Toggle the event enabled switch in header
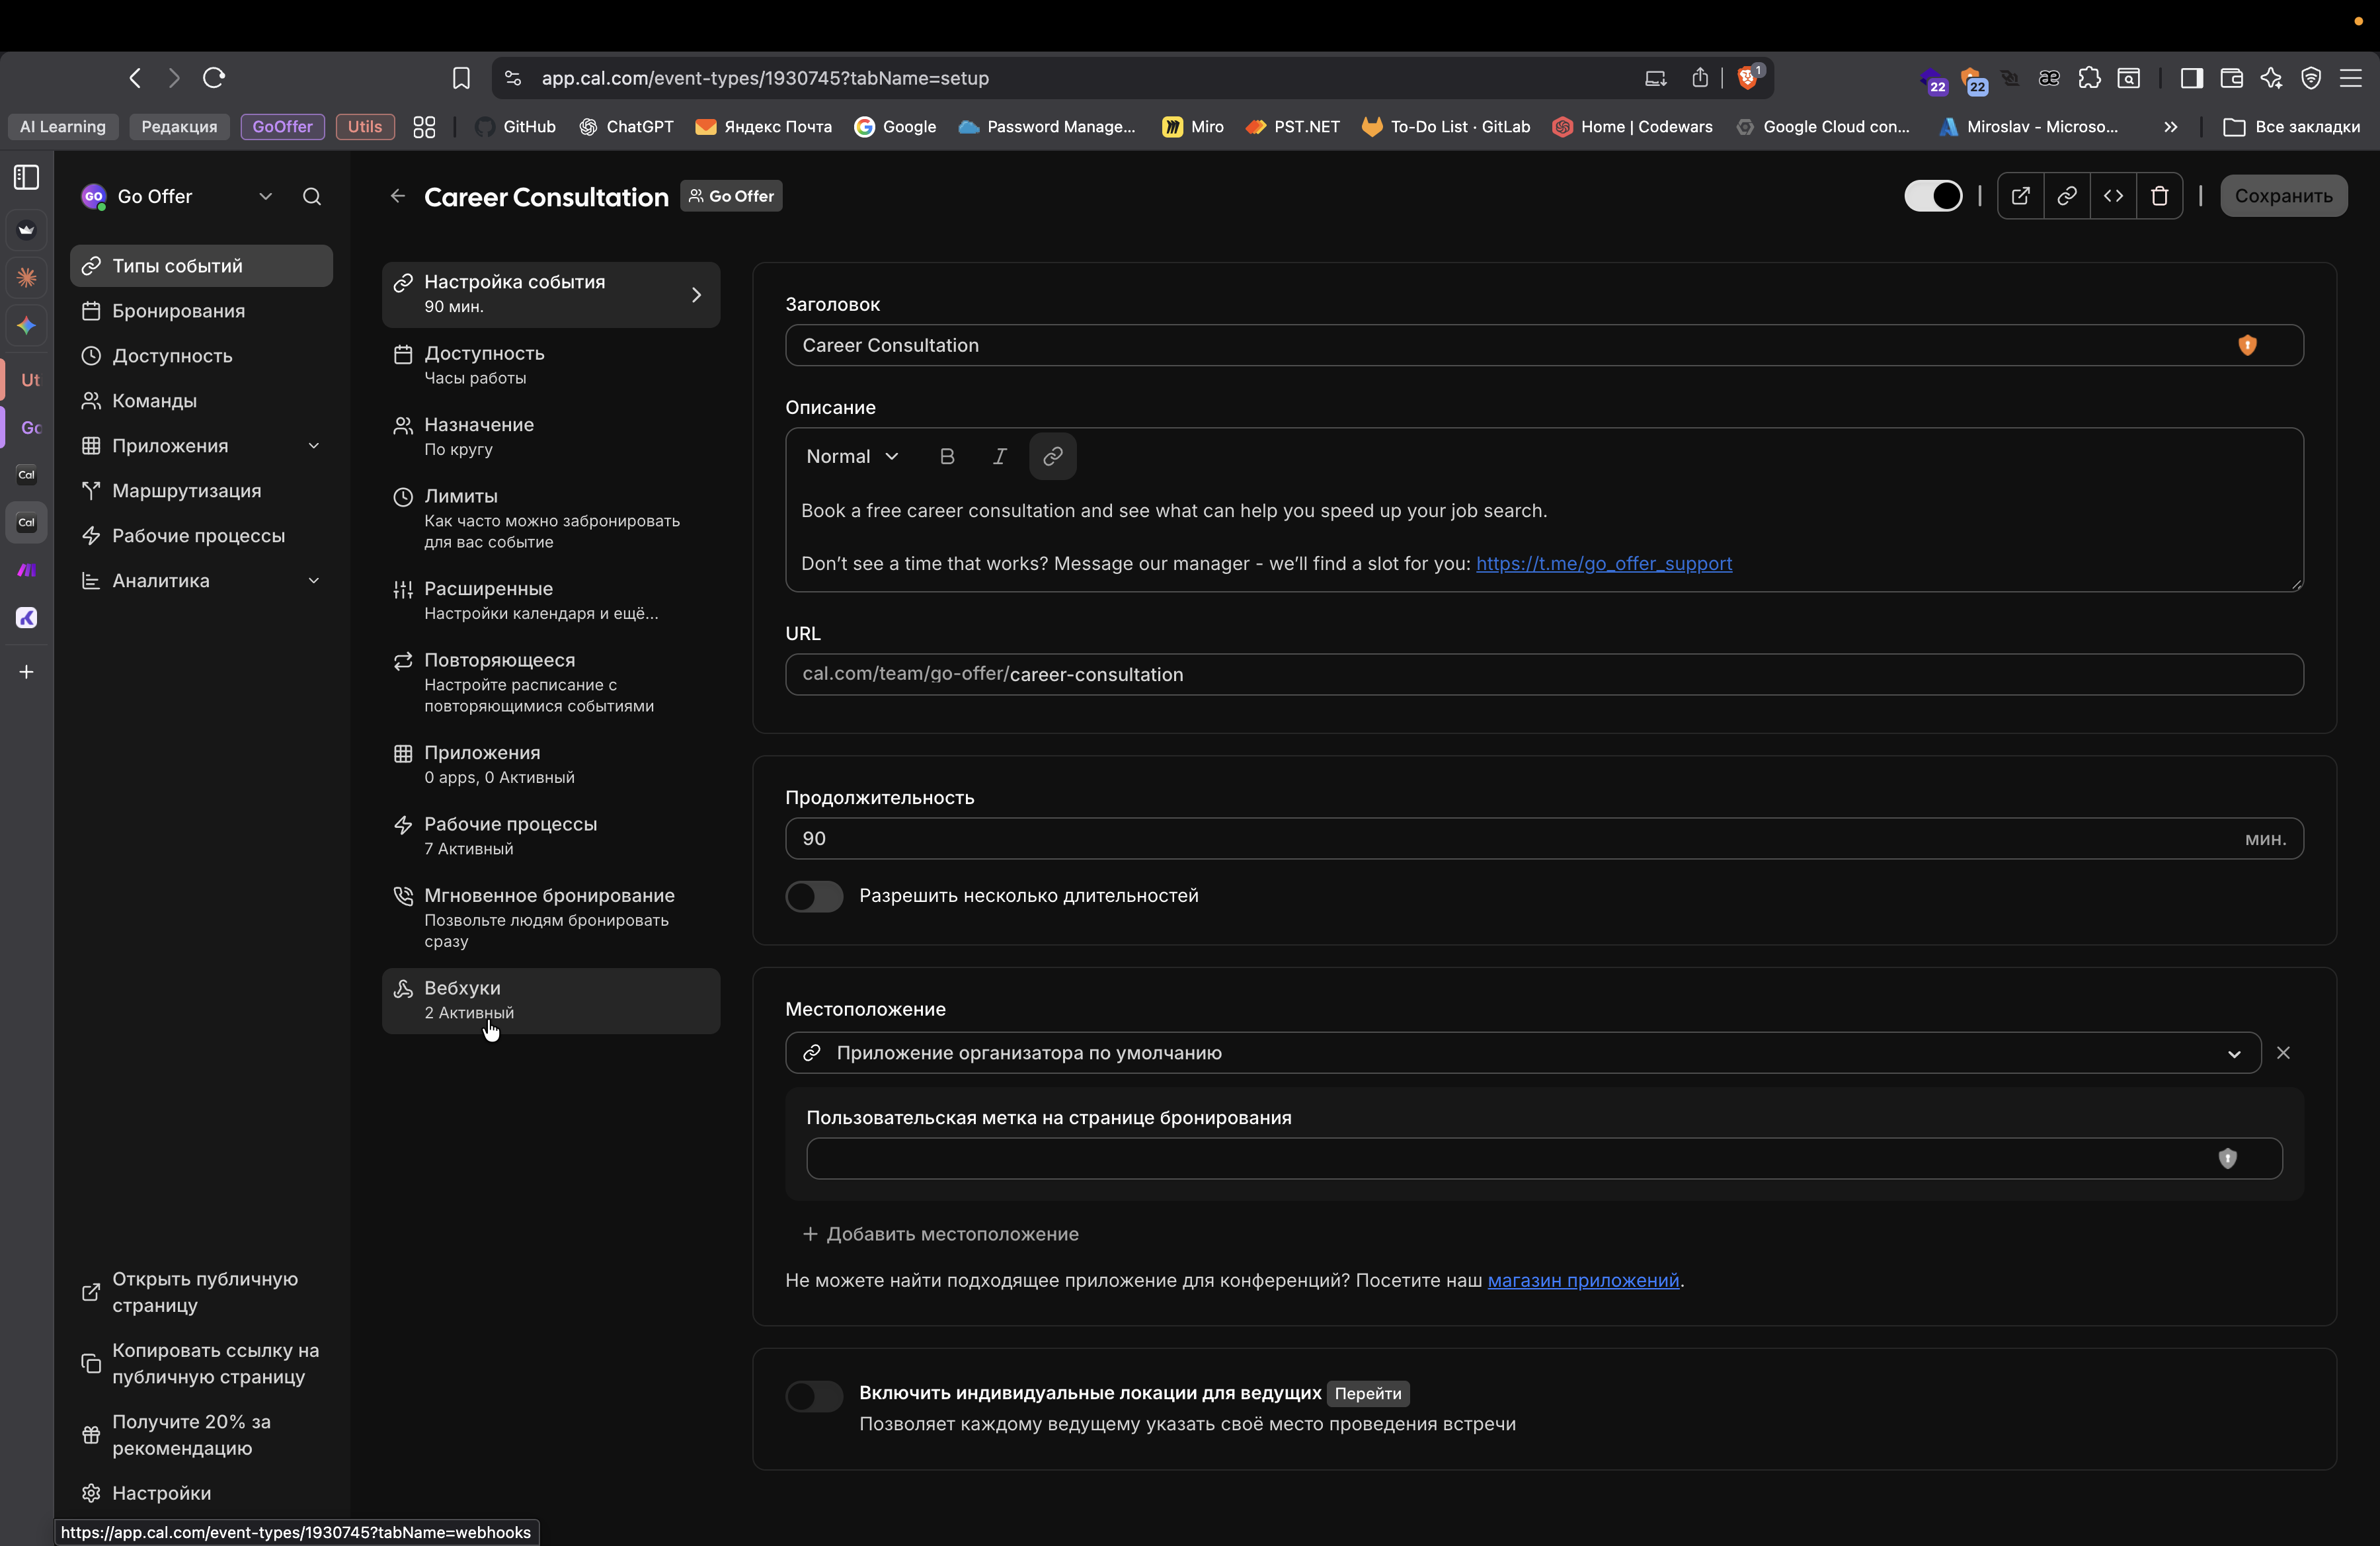The image size is (2380, 1546). 1932,196
